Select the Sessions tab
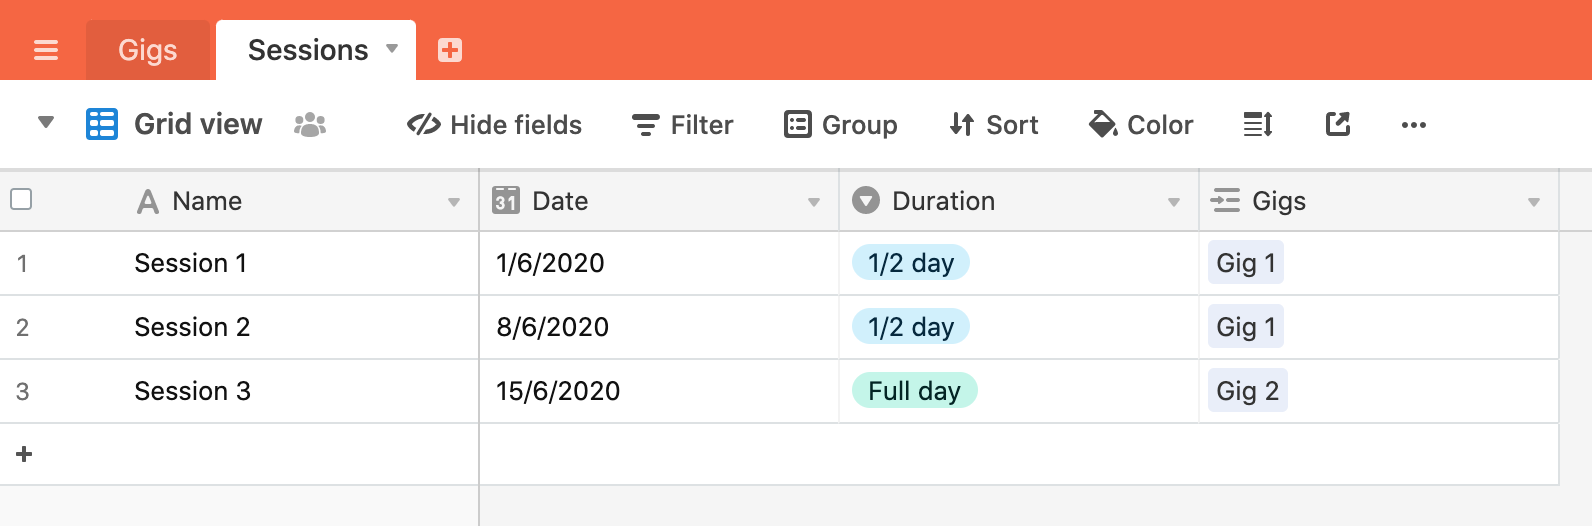This screenshot has height=526, width=1592. (308, 50)
